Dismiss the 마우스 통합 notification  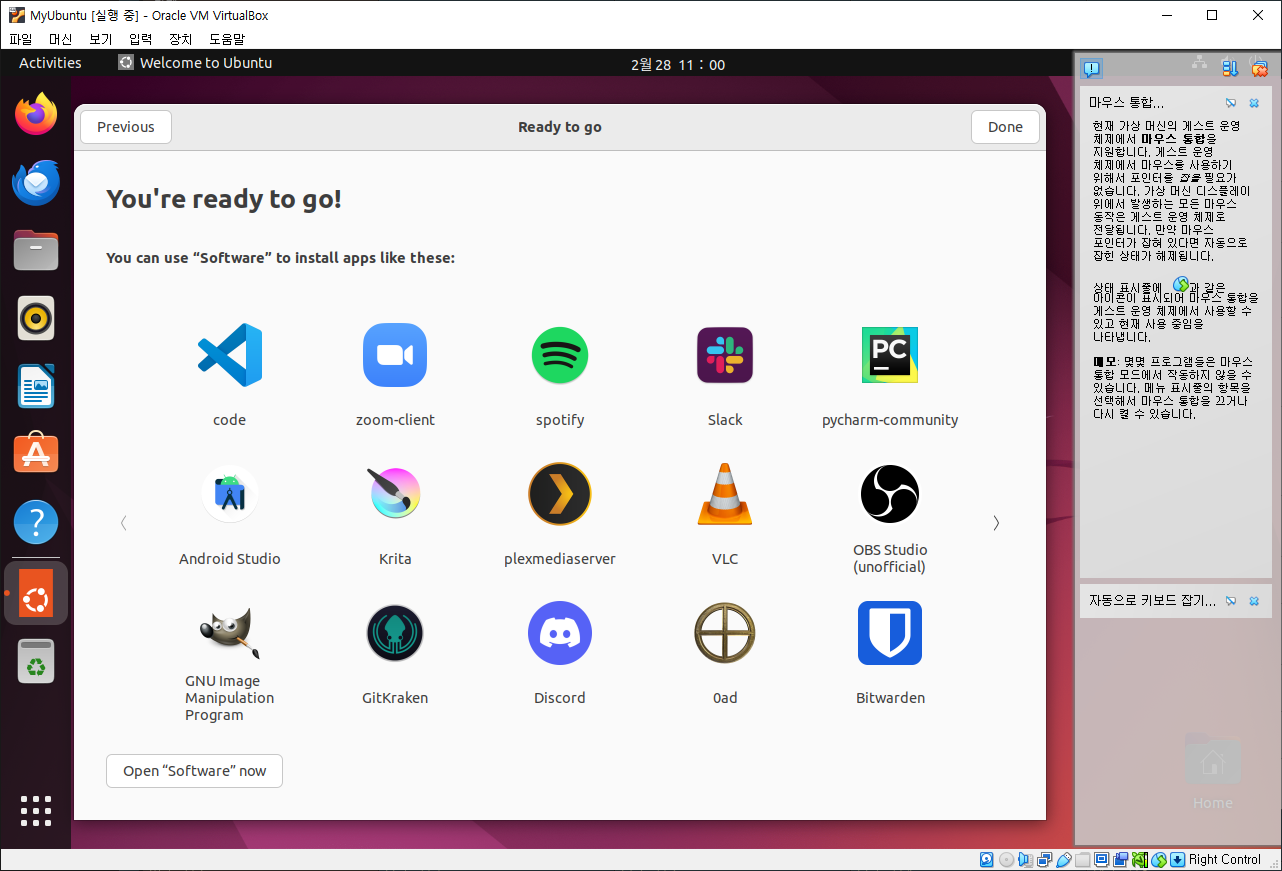click(1254, 103)
